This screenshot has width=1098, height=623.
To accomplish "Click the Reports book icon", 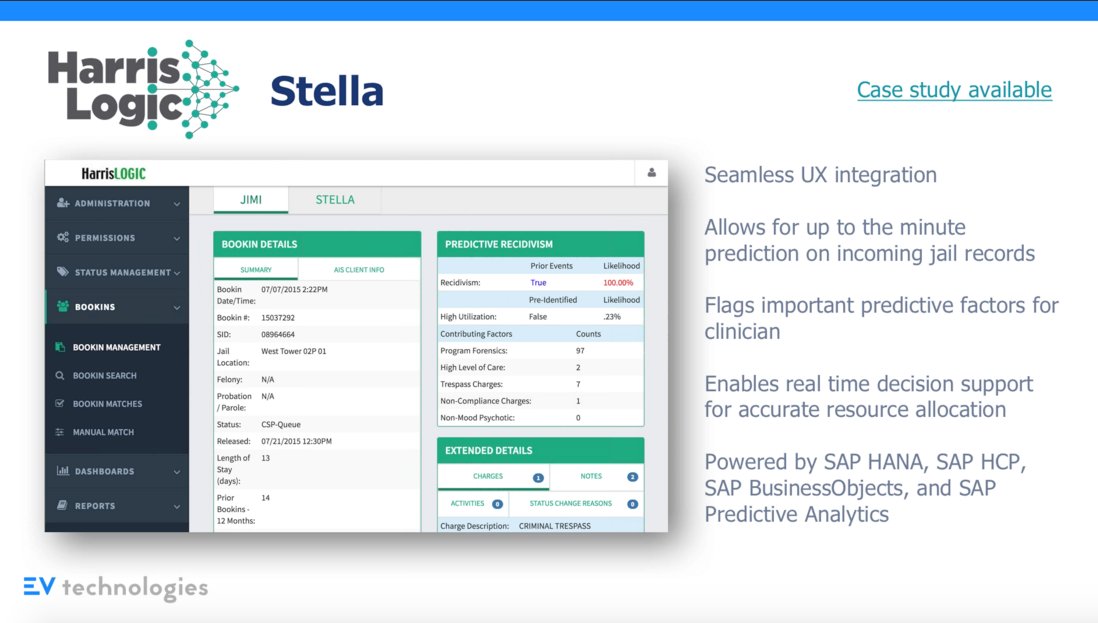I will coord(63,505).
